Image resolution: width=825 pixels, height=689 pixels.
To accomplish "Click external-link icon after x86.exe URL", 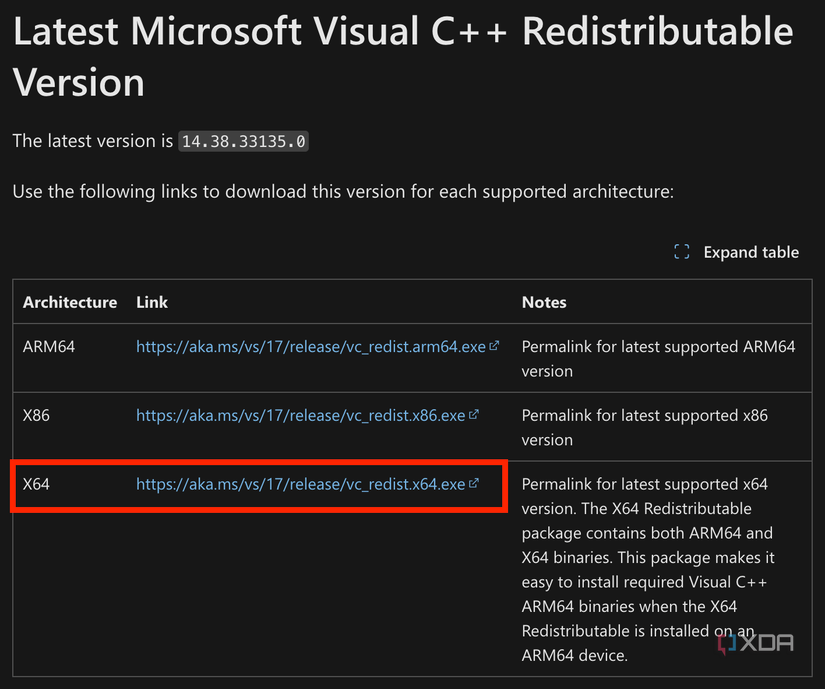I will pyautogui.click(x=474, y=414).
